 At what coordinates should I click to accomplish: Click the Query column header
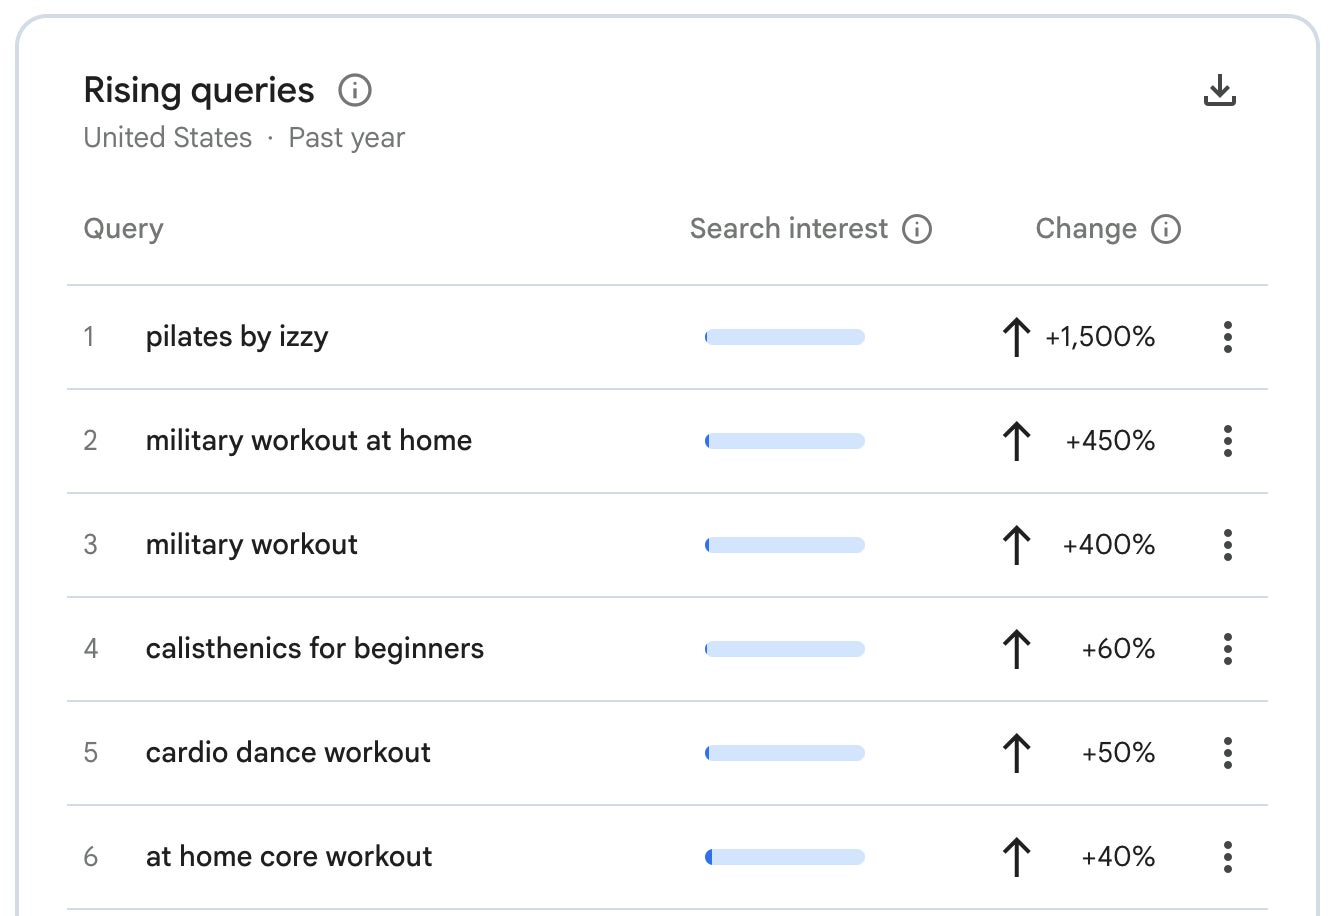point(123,229)
